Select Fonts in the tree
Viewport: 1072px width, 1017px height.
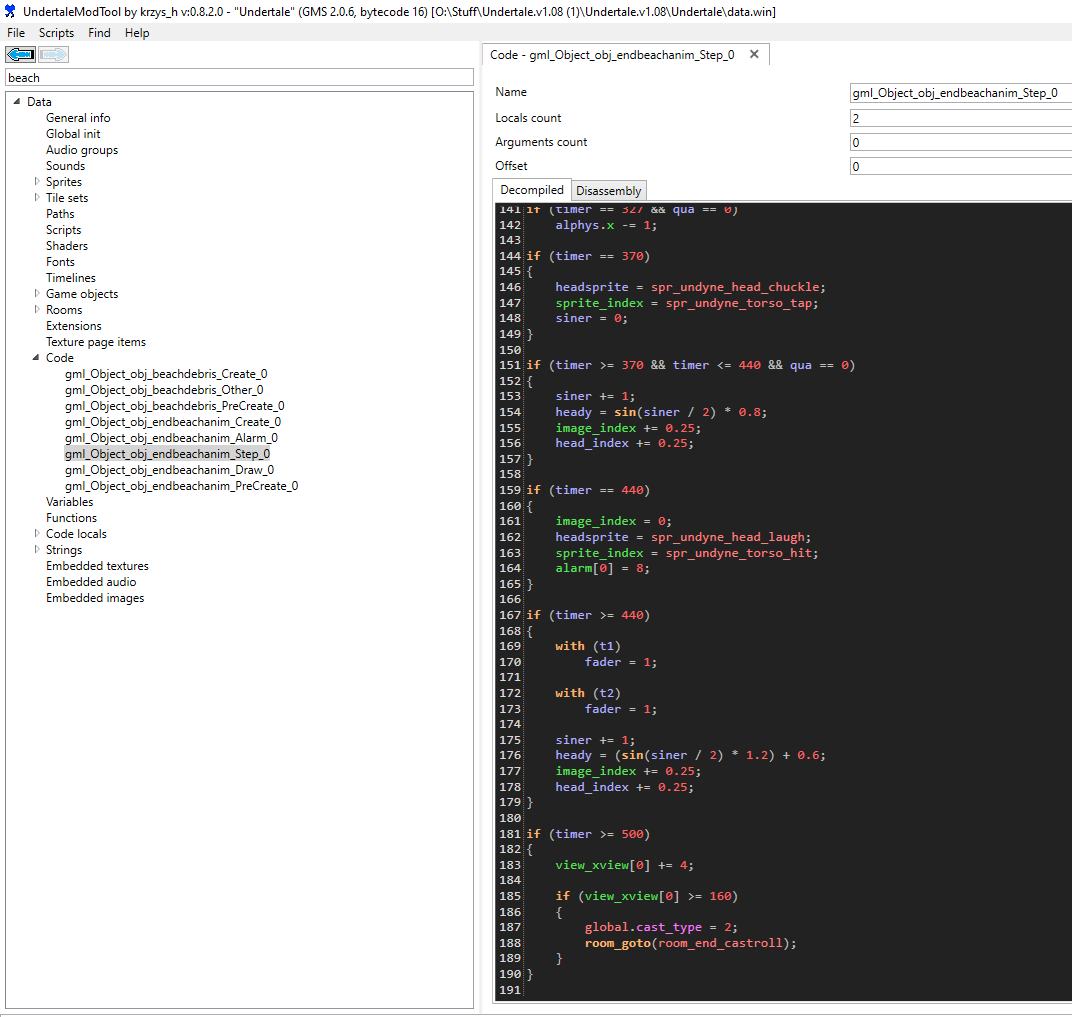click(60, 262)
